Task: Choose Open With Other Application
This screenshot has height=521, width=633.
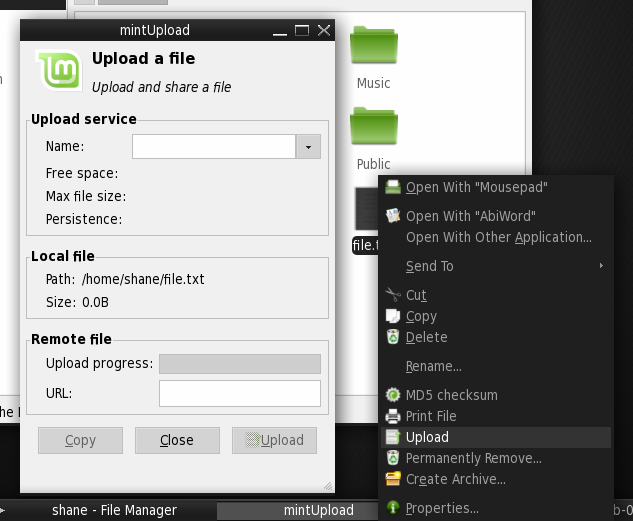Action: tap(498, 237)
